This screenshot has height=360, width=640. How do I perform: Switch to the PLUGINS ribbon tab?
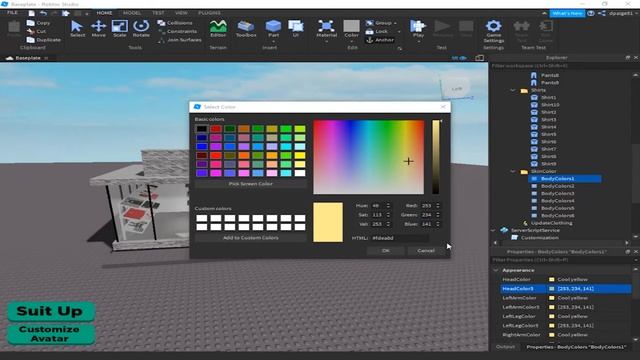pyautogui.click(x=209, y=13)
